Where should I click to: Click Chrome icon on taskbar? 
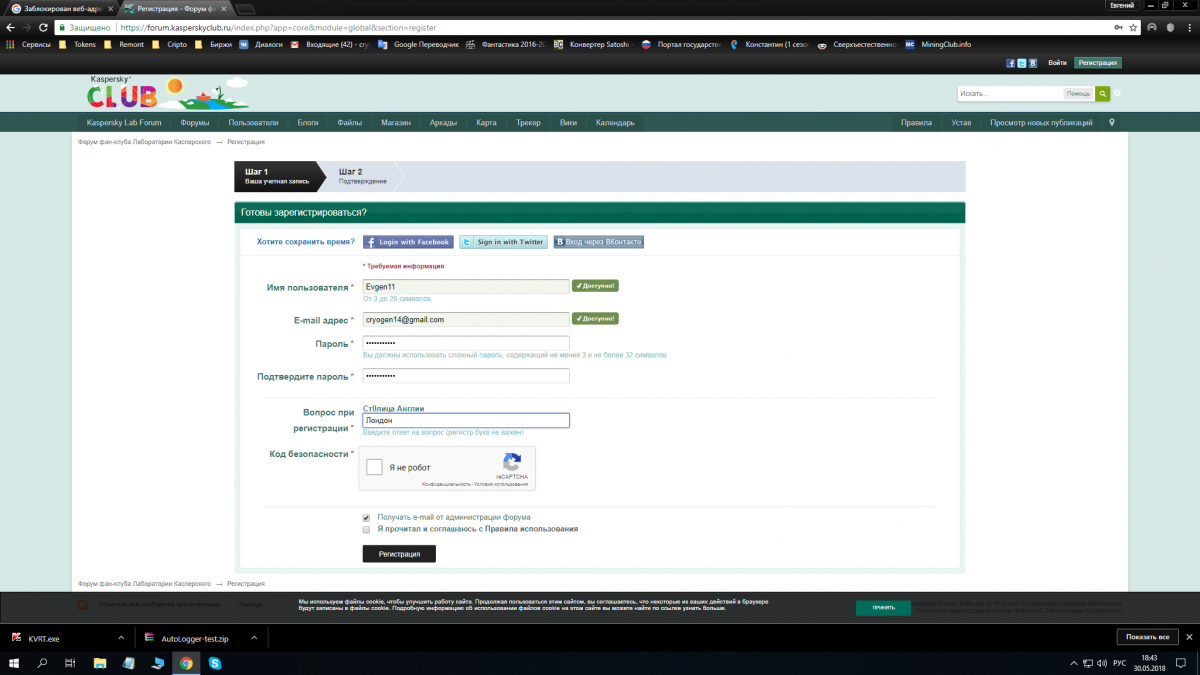click(186, 663)
